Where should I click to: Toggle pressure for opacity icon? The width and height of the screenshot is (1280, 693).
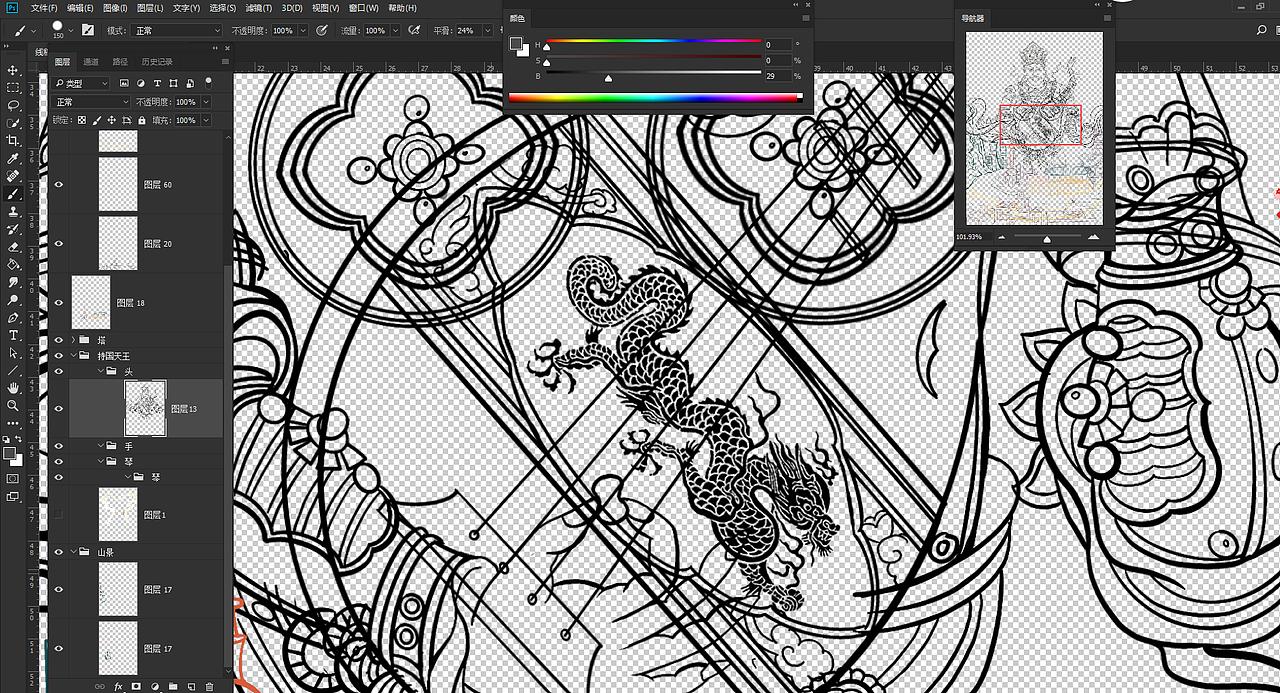pyautogui.click(x=322, y=31)
